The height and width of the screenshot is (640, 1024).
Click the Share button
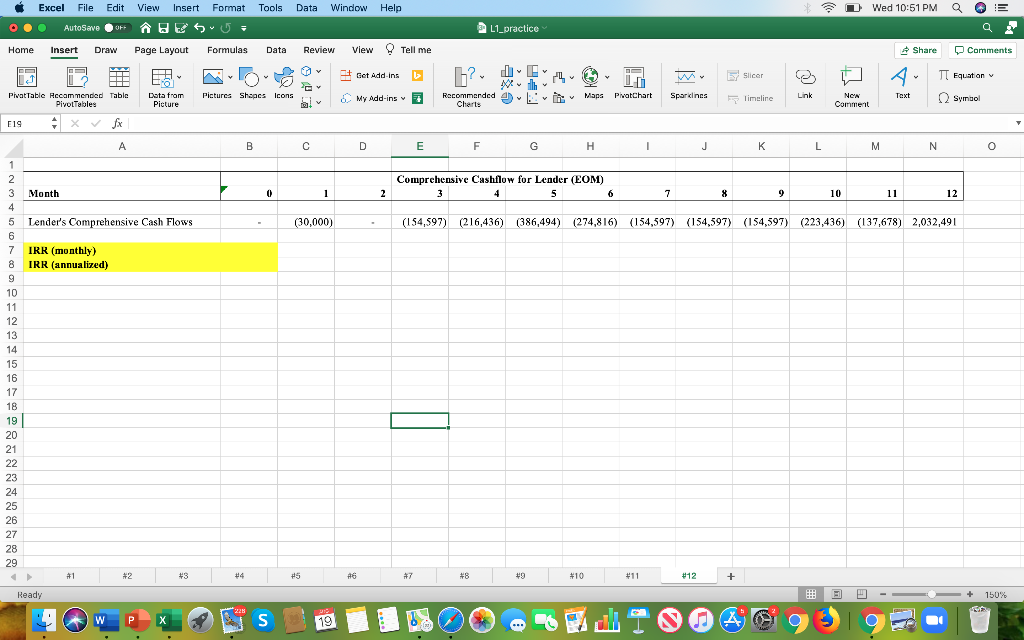tap(917, 49)
